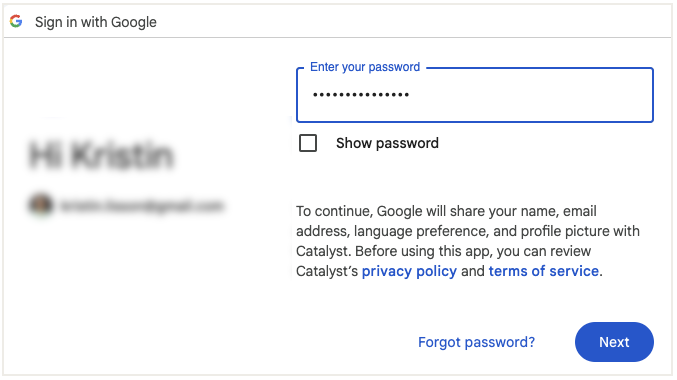Viewport: 677px width, 380px height.
Task: Click the 'address, language preference' text line
Action: pyautogui.click(x=468, y=231)
